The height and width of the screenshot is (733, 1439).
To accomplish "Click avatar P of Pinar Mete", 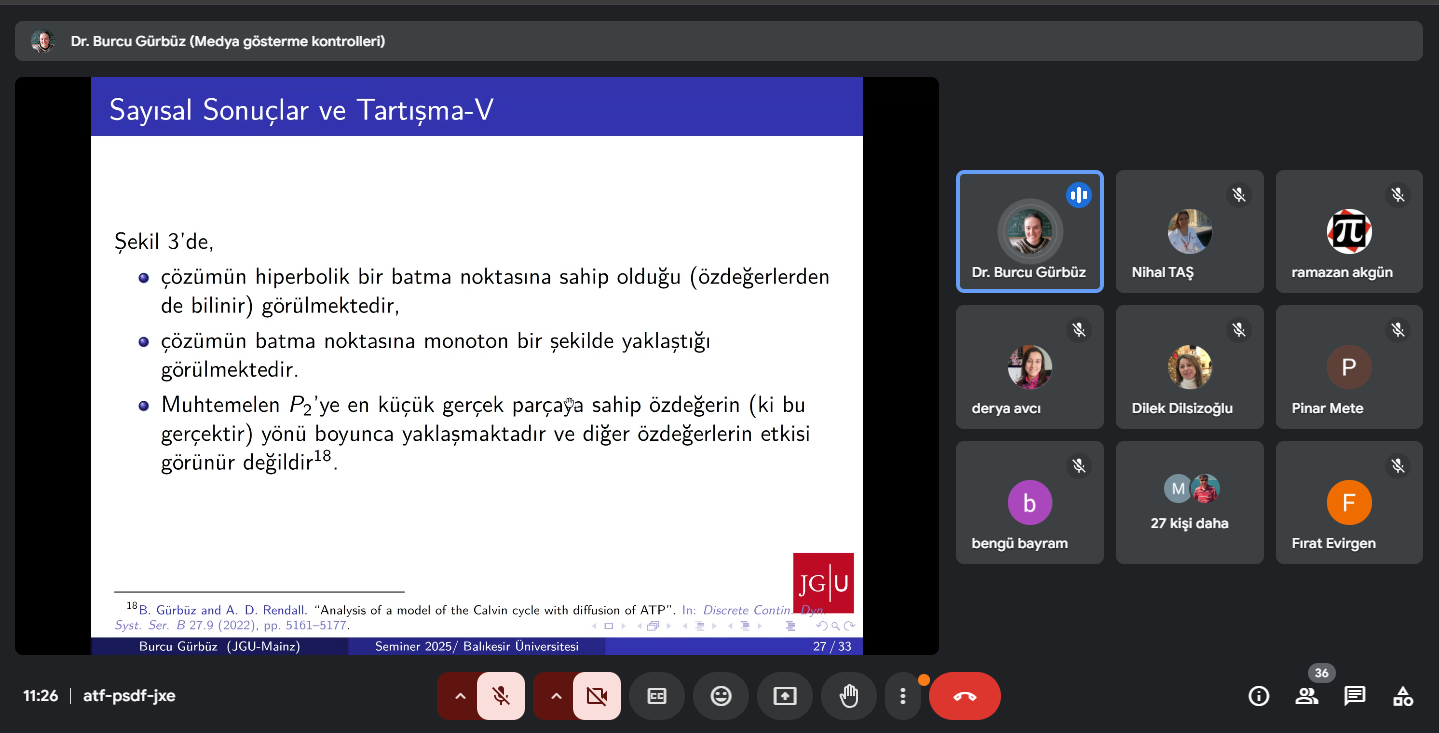I will (x=1349, y=368).
